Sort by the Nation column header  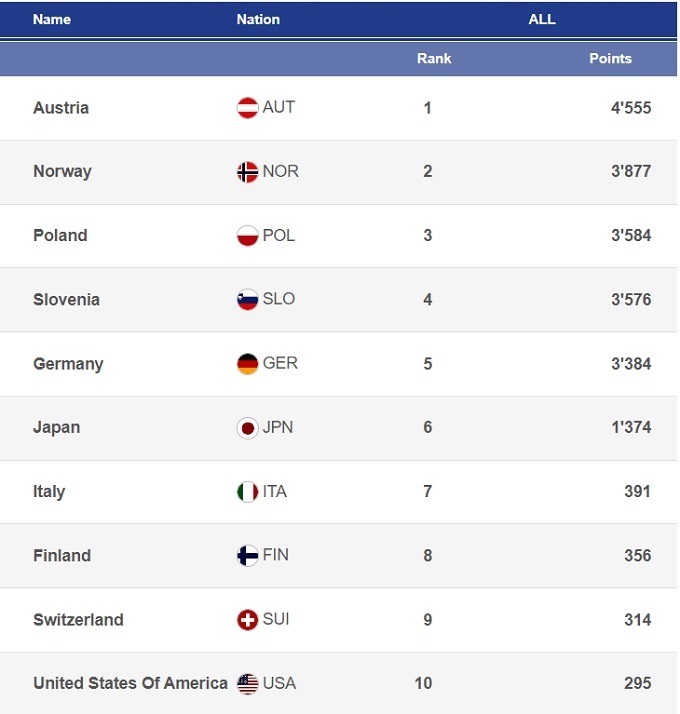point(258,19)
